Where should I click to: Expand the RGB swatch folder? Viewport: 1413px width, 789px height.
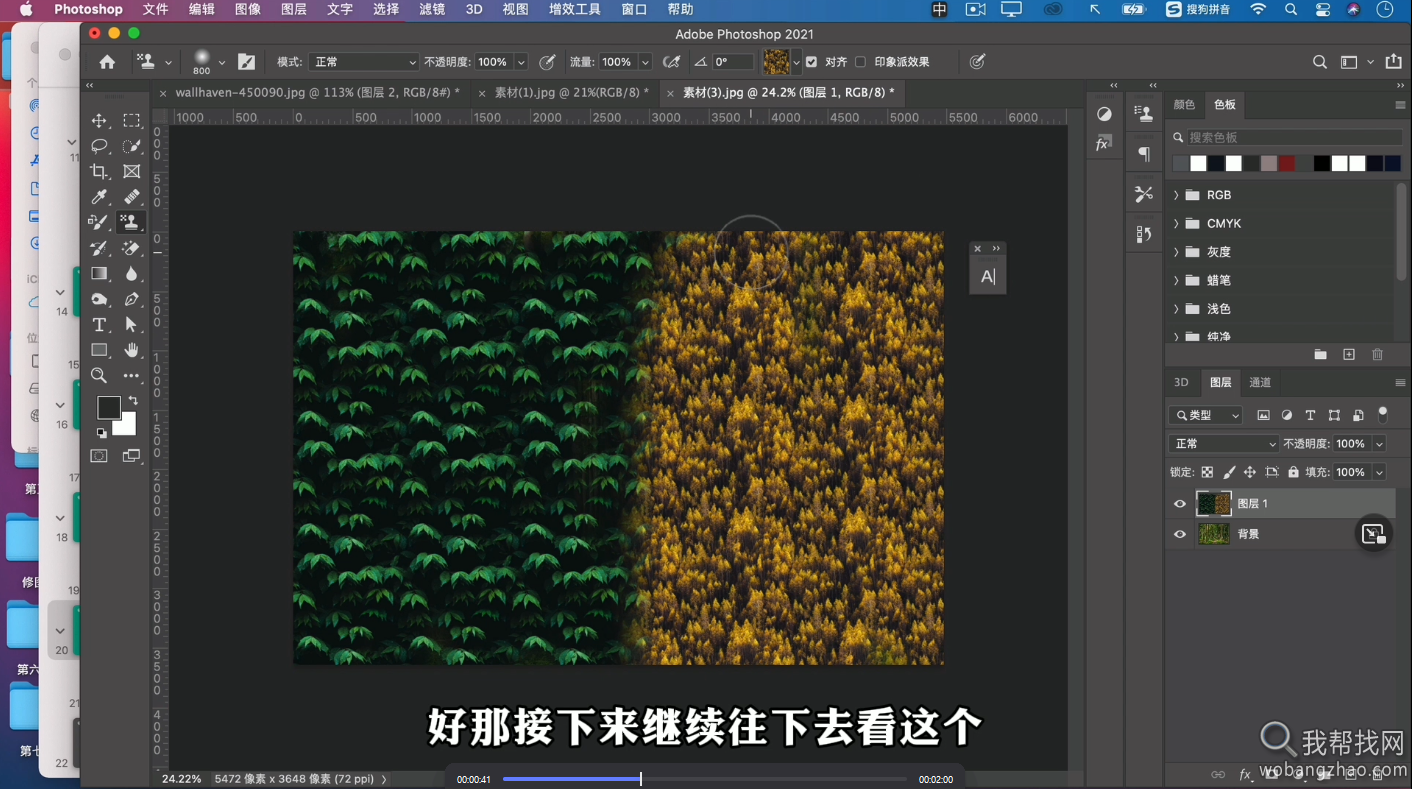point(1176,195)
